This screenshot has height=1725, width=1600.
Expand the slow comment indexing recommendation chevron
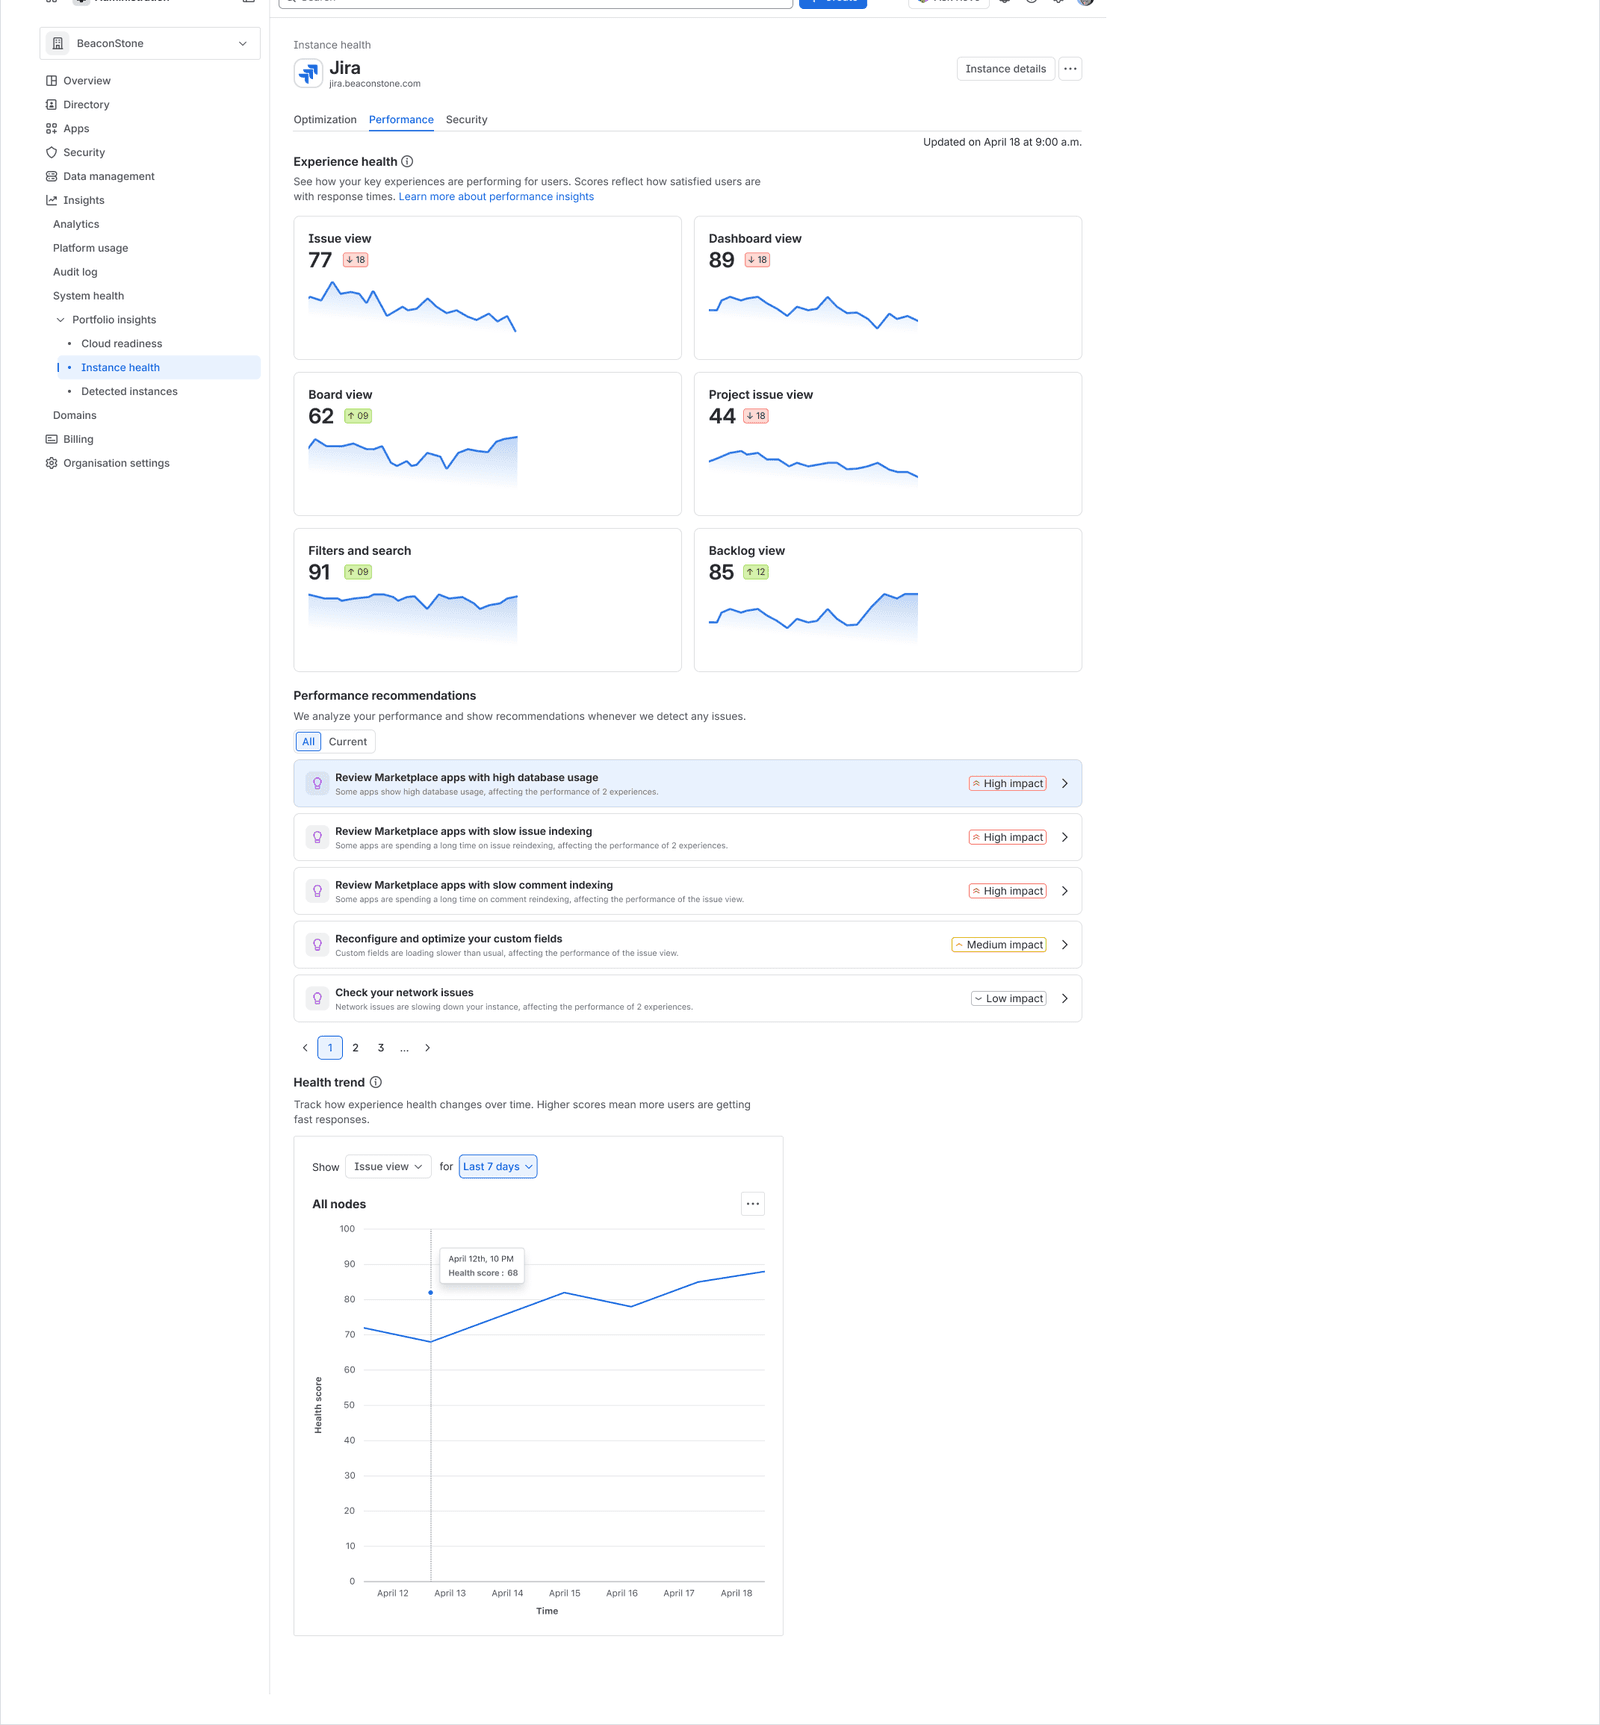1065,892
